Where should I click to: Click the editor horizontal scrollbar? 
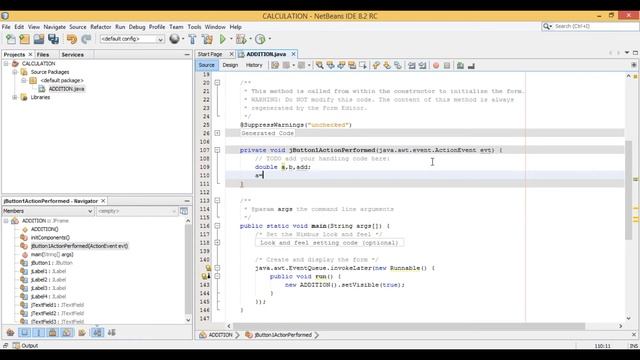[x=409, y=326]
